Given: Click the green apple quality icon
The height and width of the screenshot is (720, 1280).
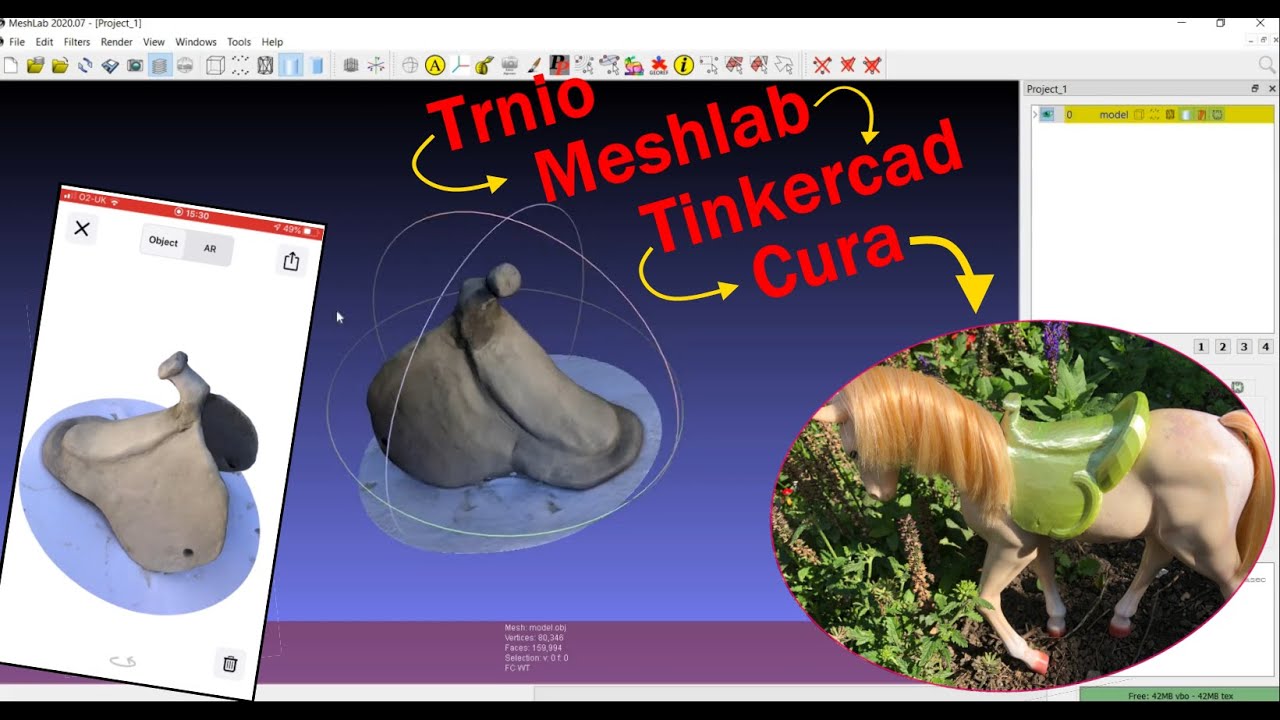Looking at the screenshot, I should point(485,66).
